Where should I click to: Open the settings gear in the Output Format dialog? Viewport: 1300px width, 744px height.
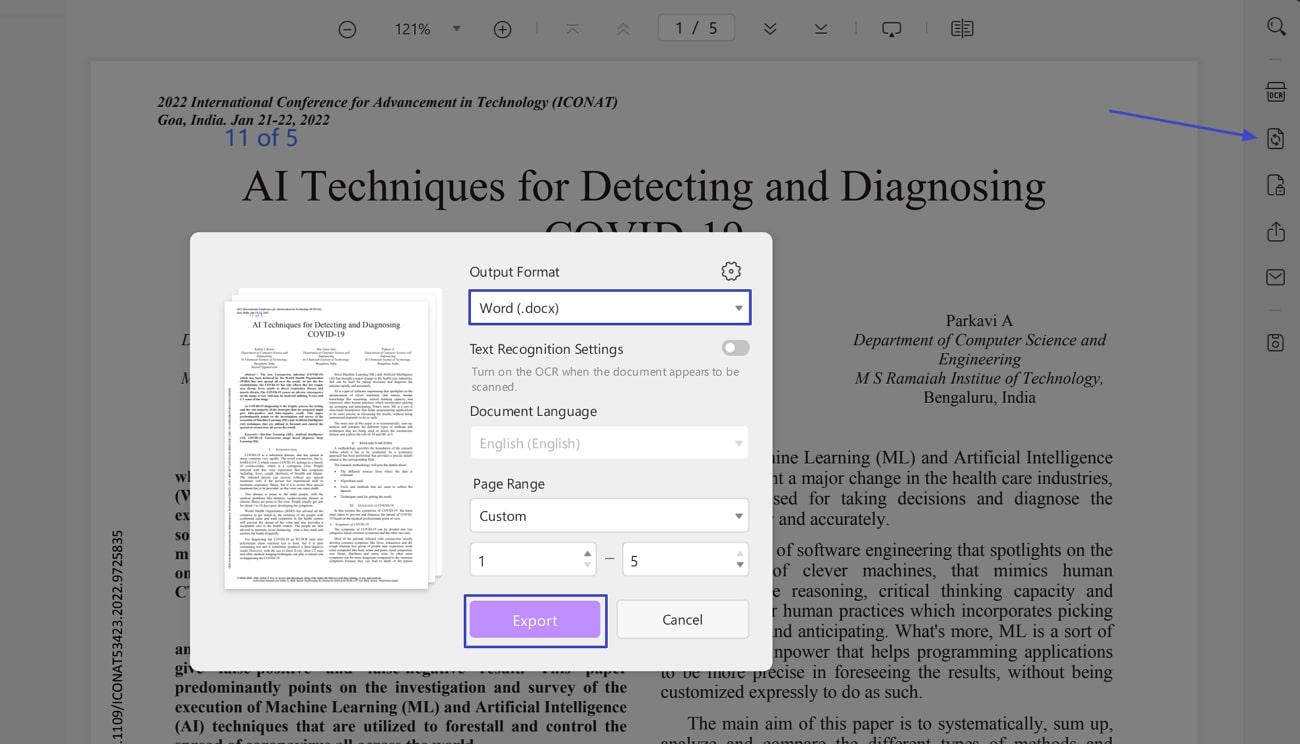(731, 271)
